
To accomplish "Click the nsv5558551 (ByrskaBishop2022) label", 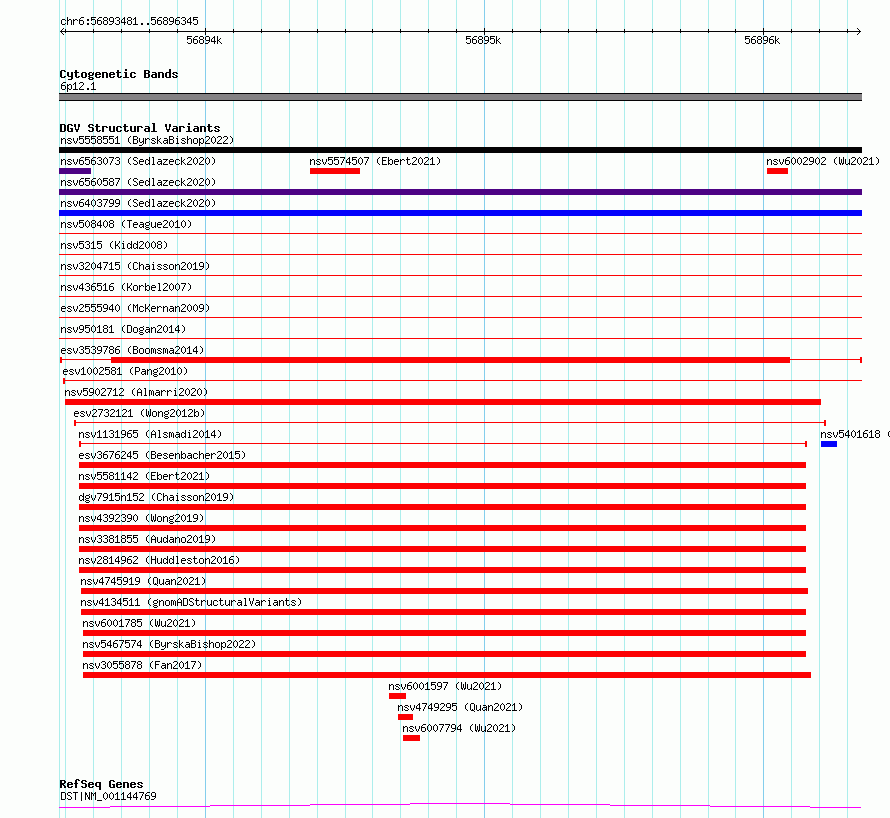I will coord(147,140).
